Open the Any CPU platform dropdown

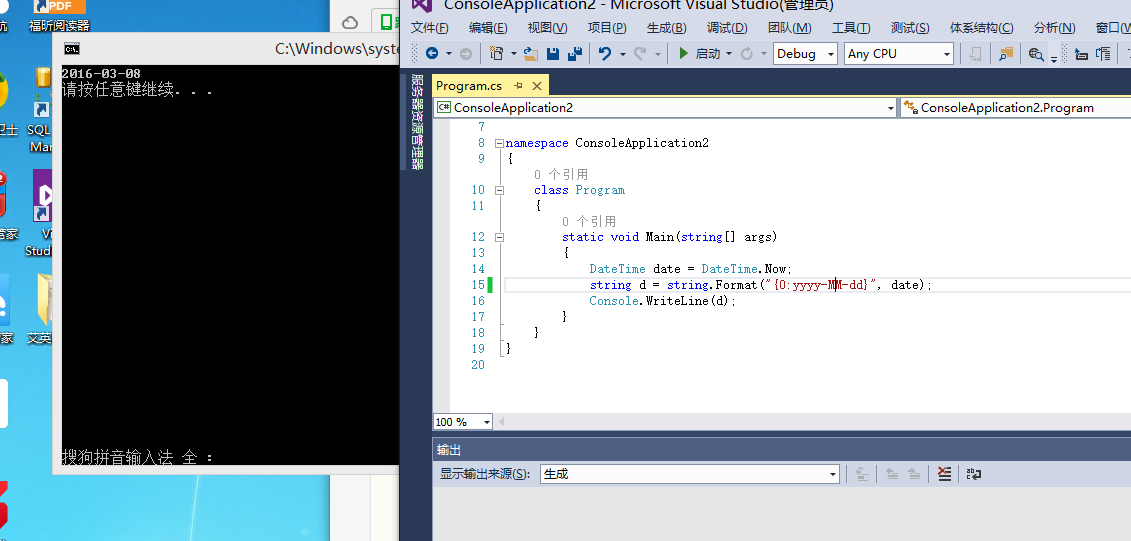[x=899, y=53]
